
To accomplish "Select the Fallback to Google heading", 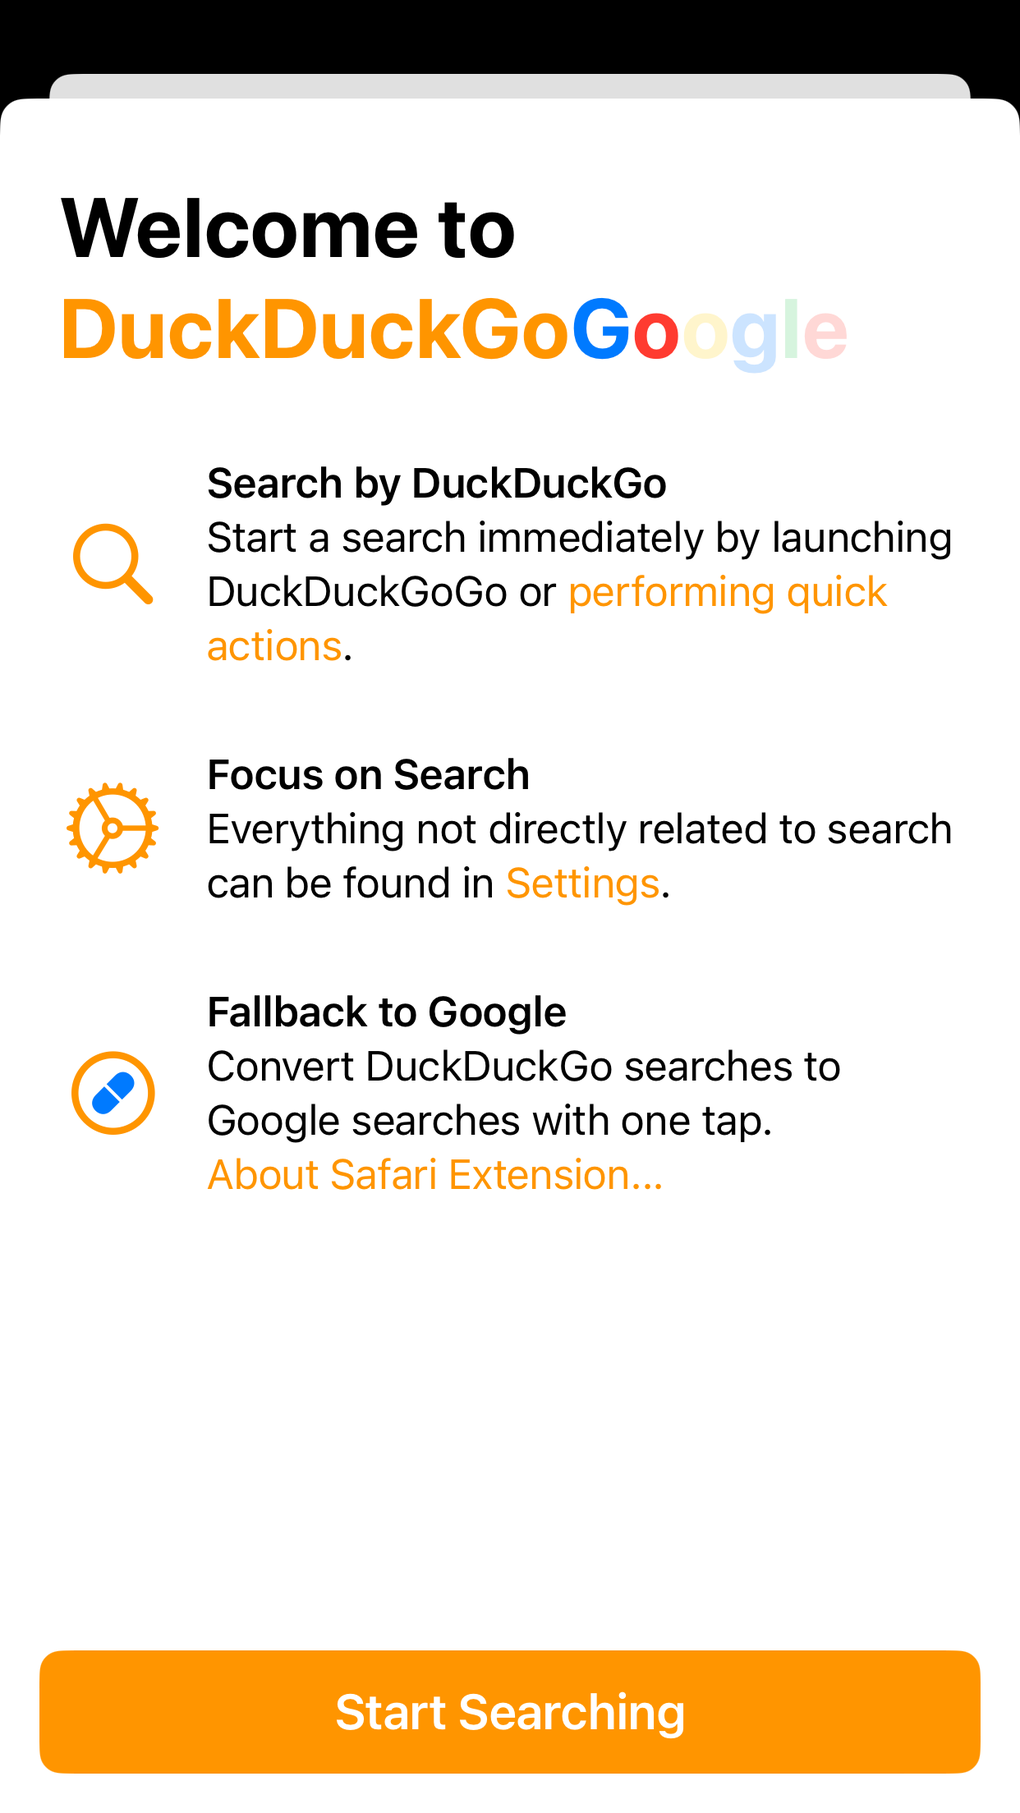I will [x=386, y=1011].
